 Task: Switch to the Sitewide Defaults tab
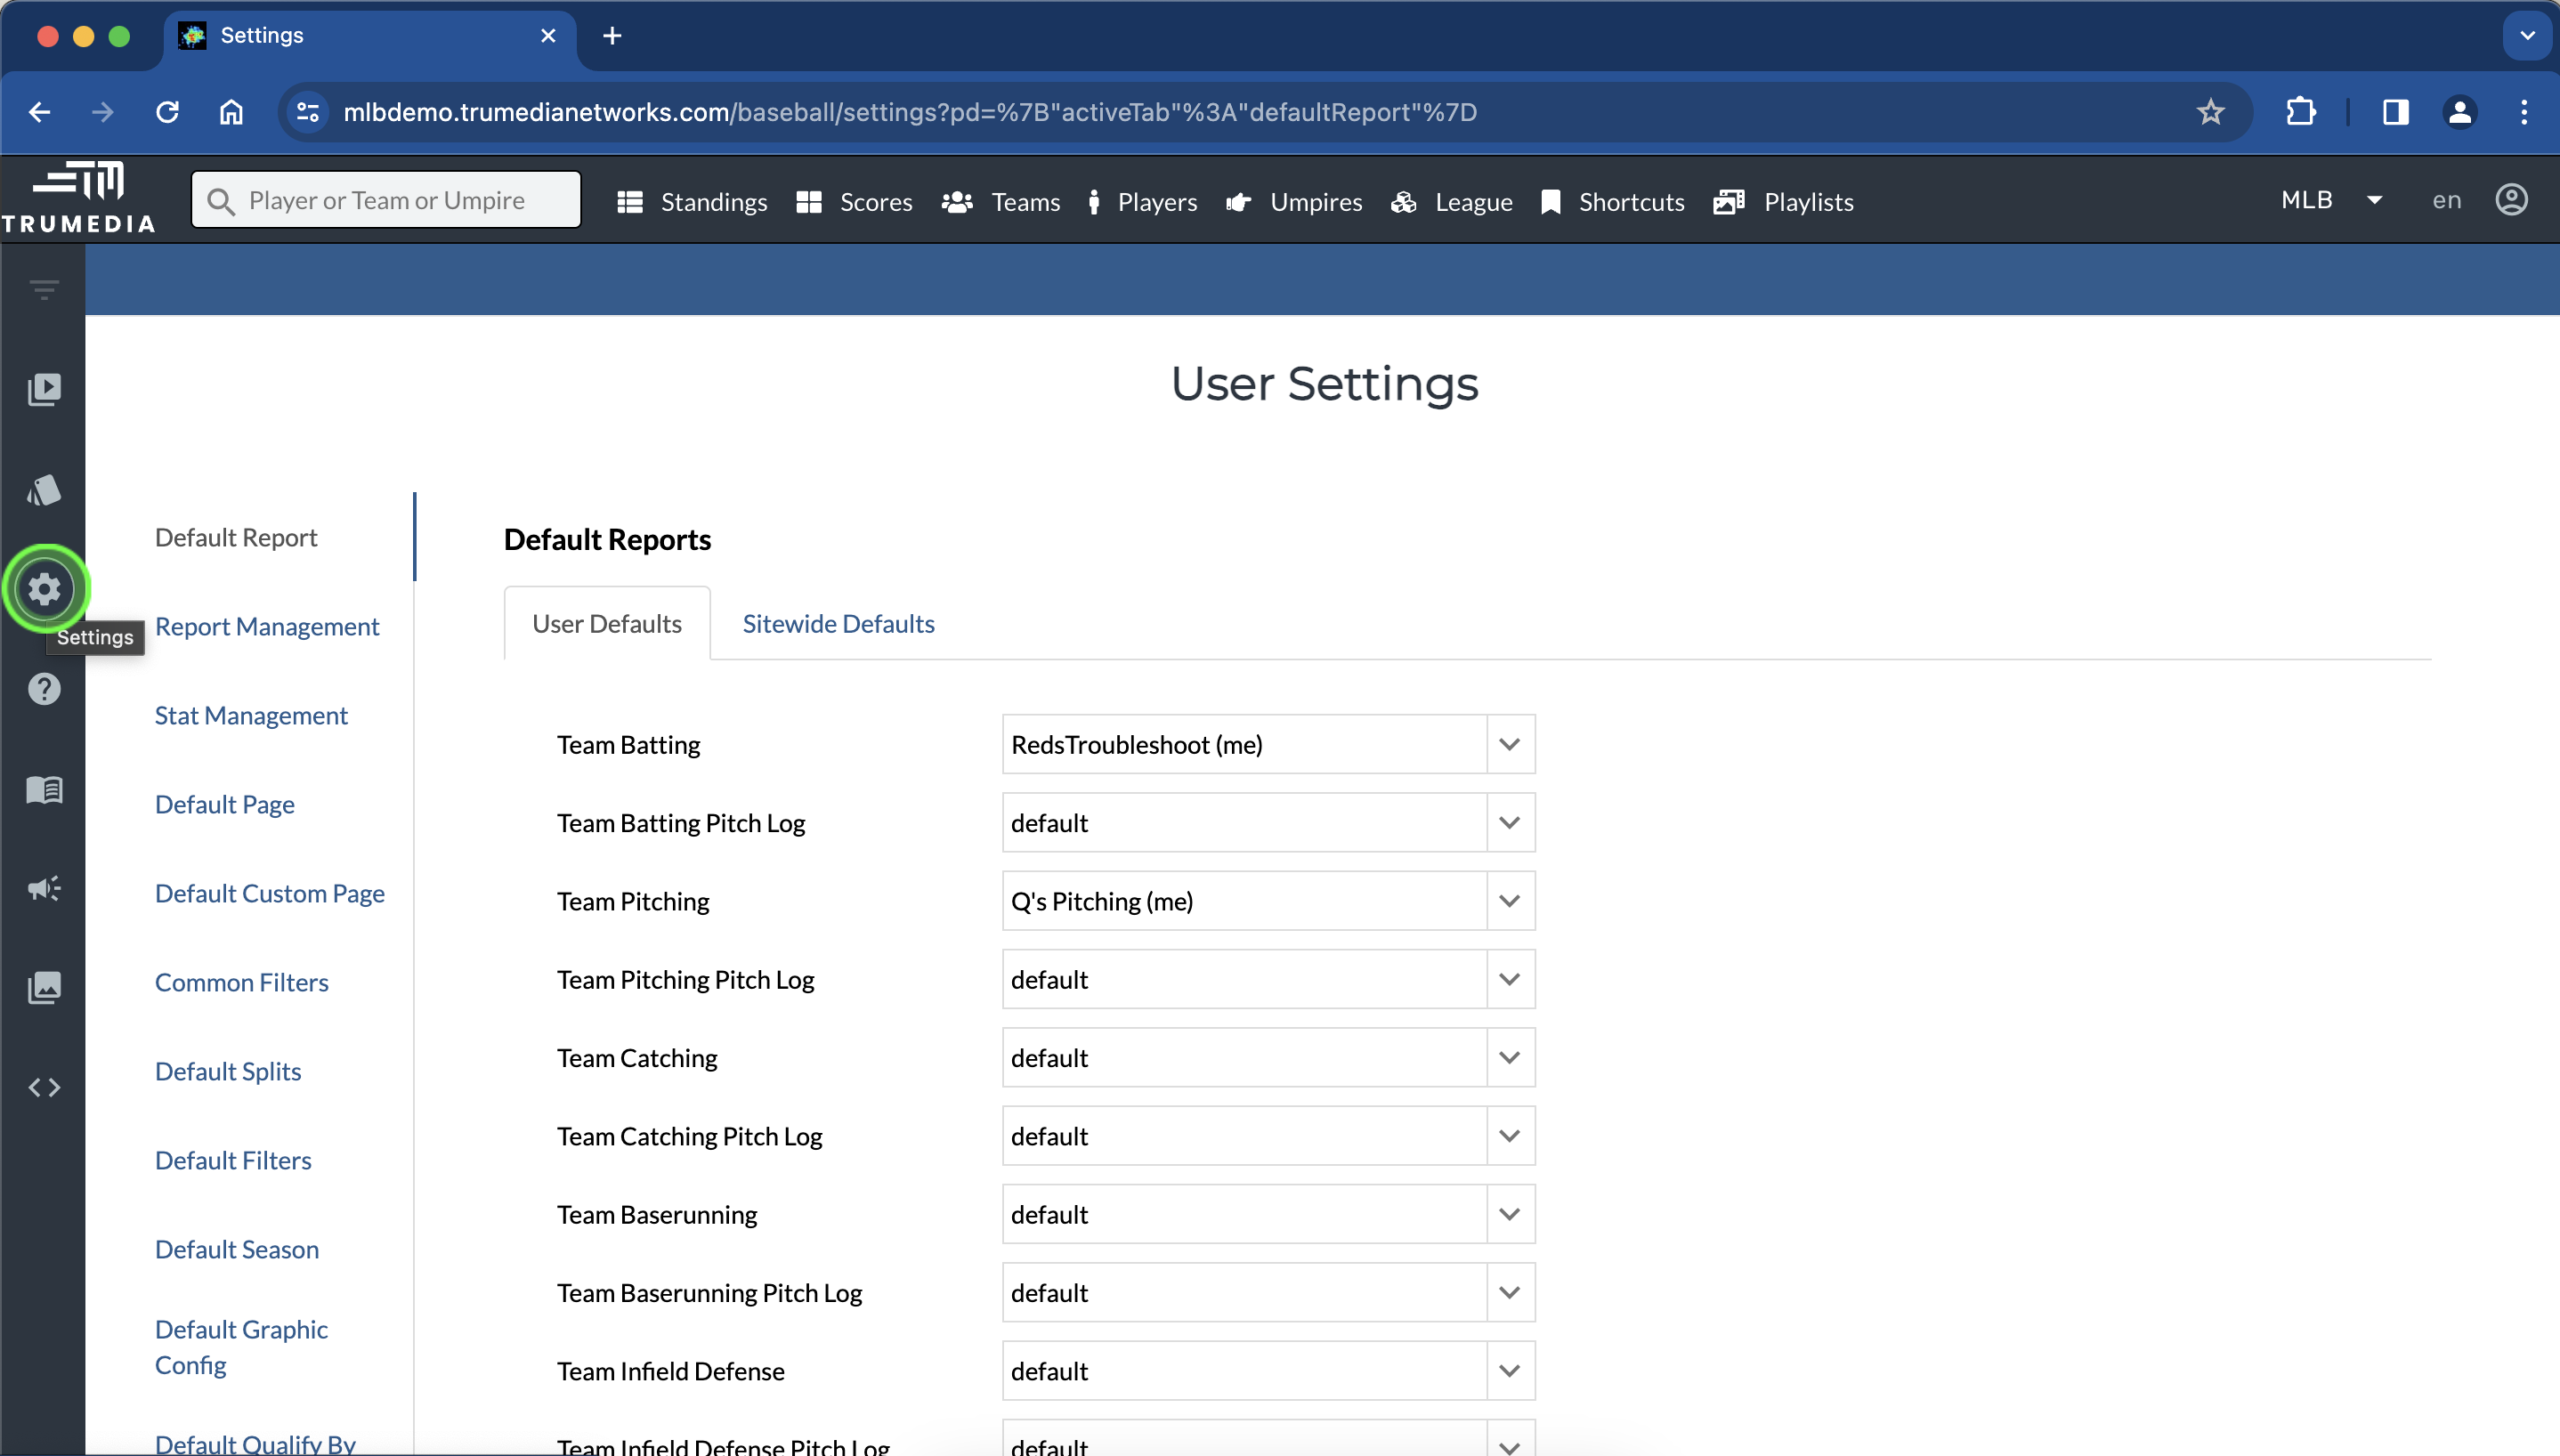tap(838, 623)
